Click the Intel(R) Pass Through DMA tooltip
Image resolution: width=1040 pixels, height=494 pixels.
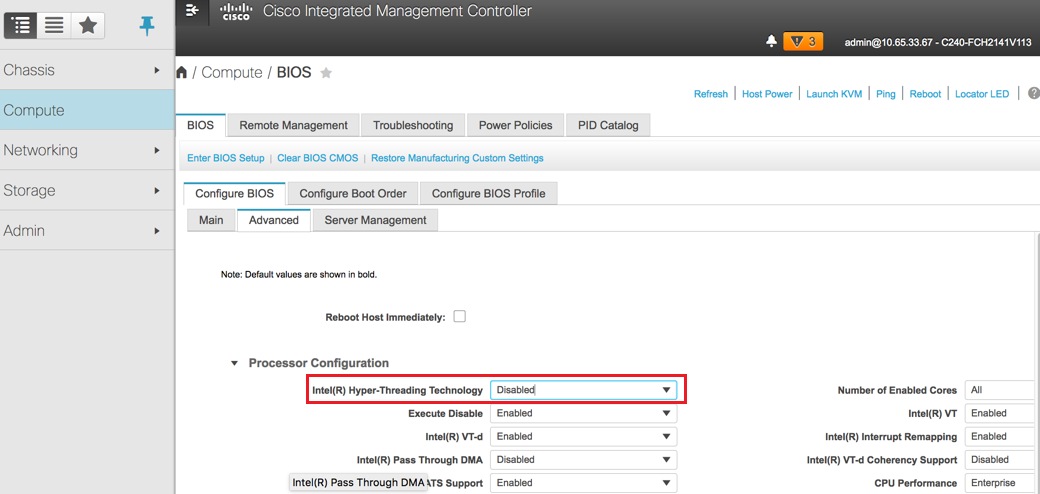[358, 483]
